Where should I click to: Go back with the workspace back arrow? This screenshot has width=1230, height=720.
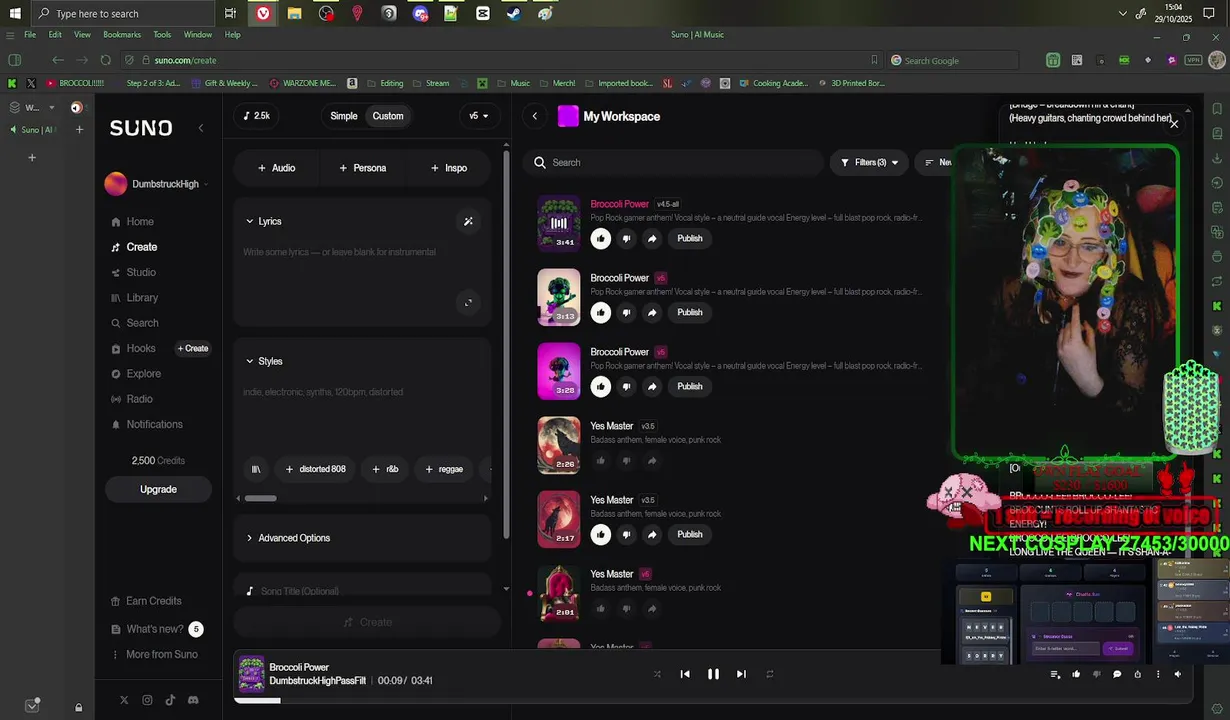(x=534, y=116)
